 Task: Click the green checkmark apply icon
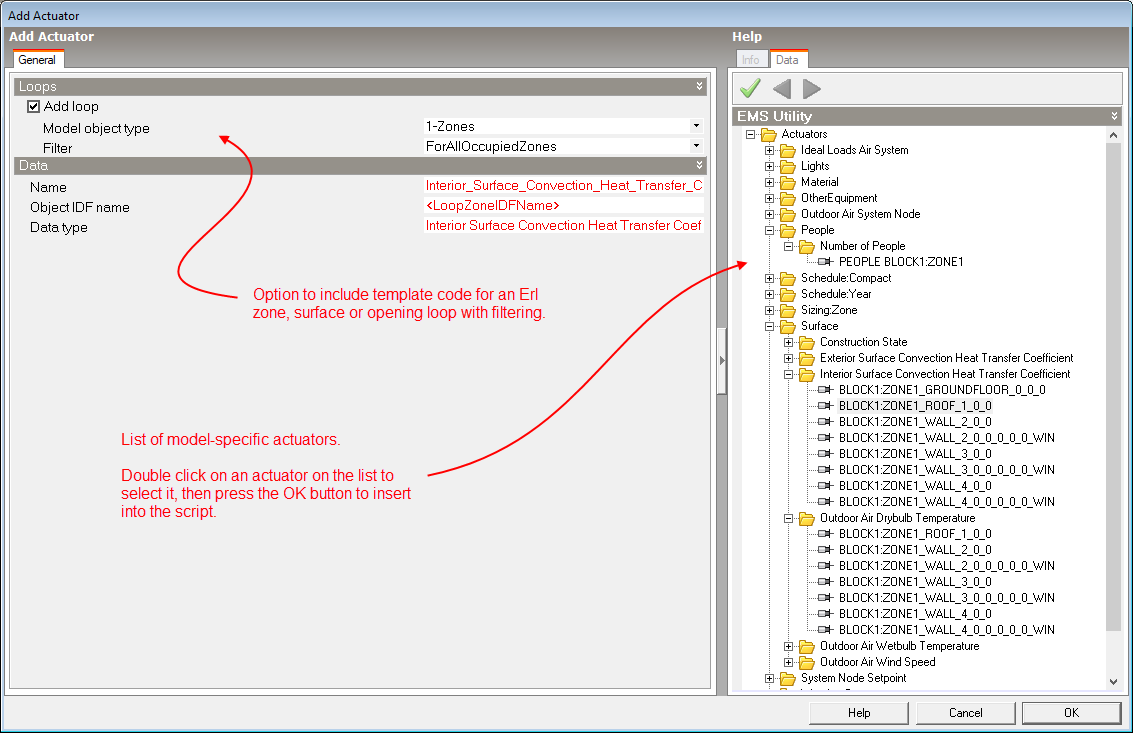tap(750, 89)
